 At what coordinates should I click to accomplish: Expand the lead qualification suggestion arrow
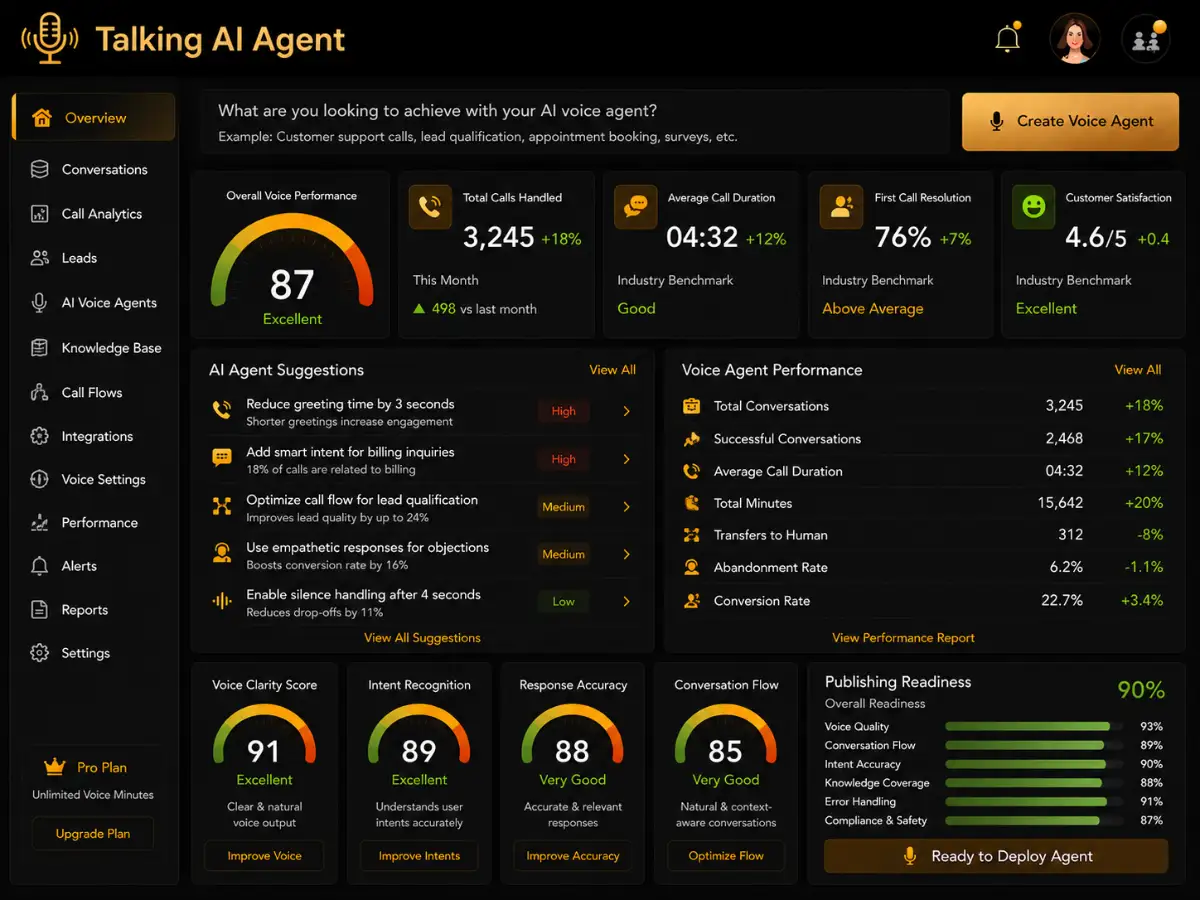click(627, 507)
